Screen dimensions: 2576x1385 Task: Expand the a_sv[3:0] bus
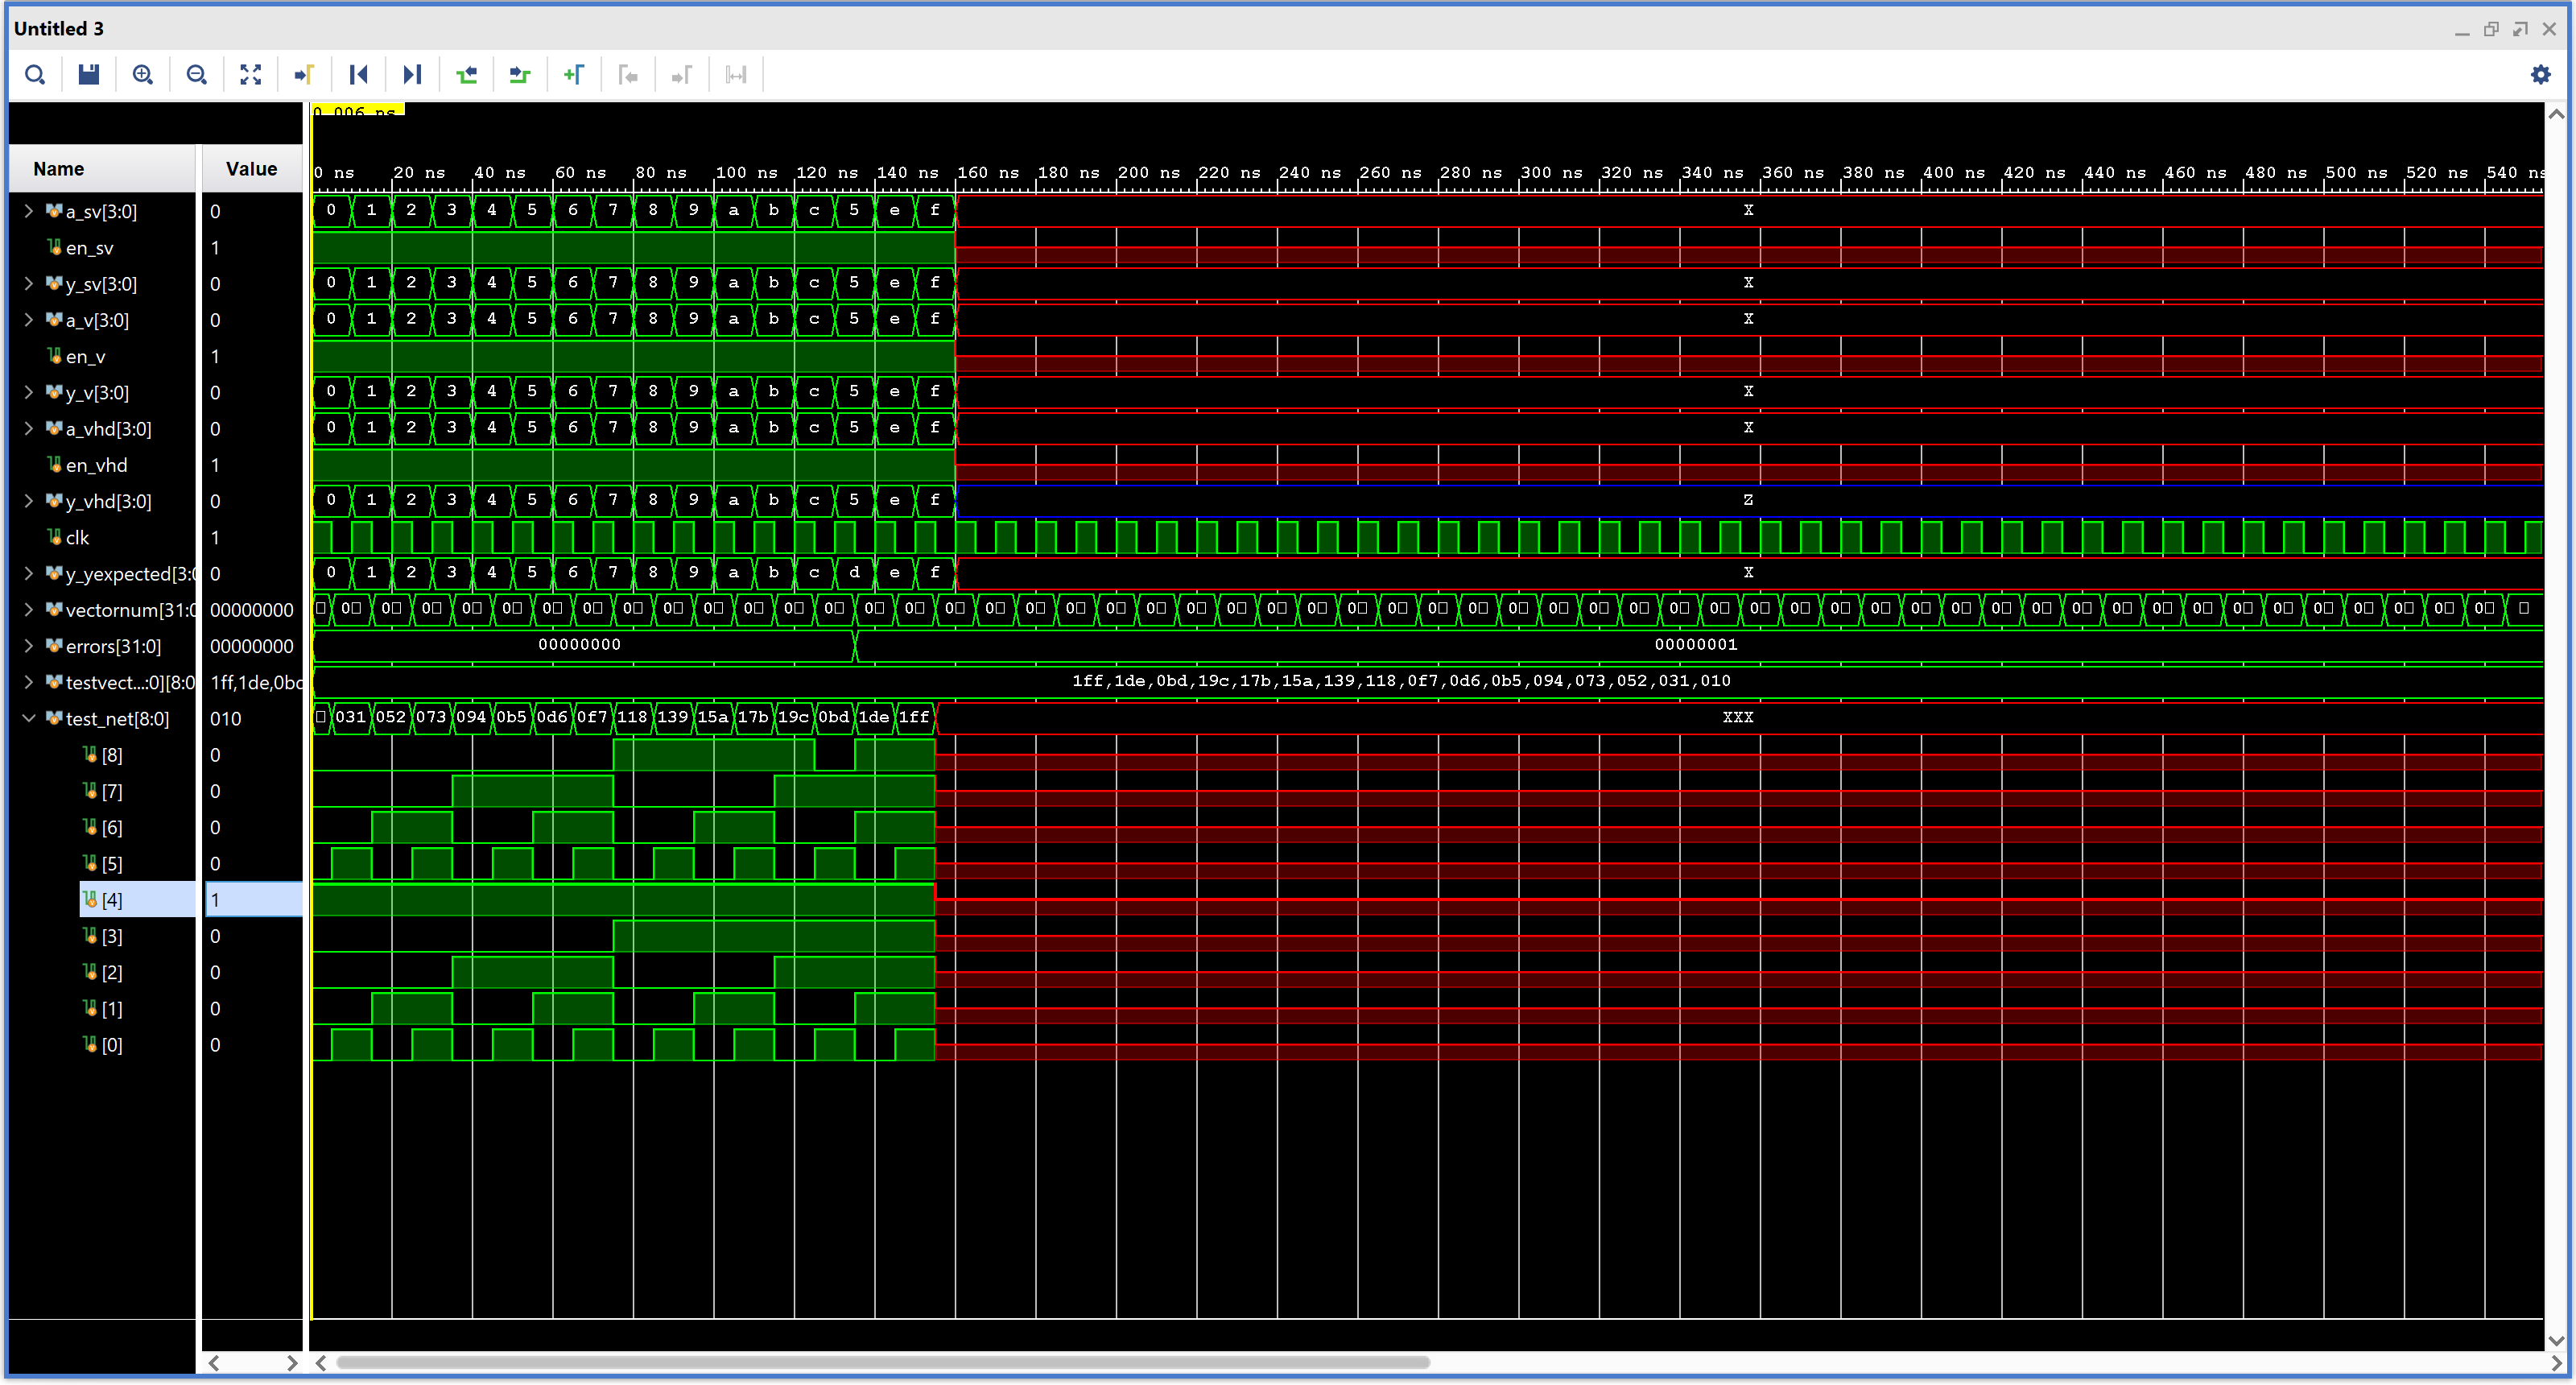[x=28, y=211]
